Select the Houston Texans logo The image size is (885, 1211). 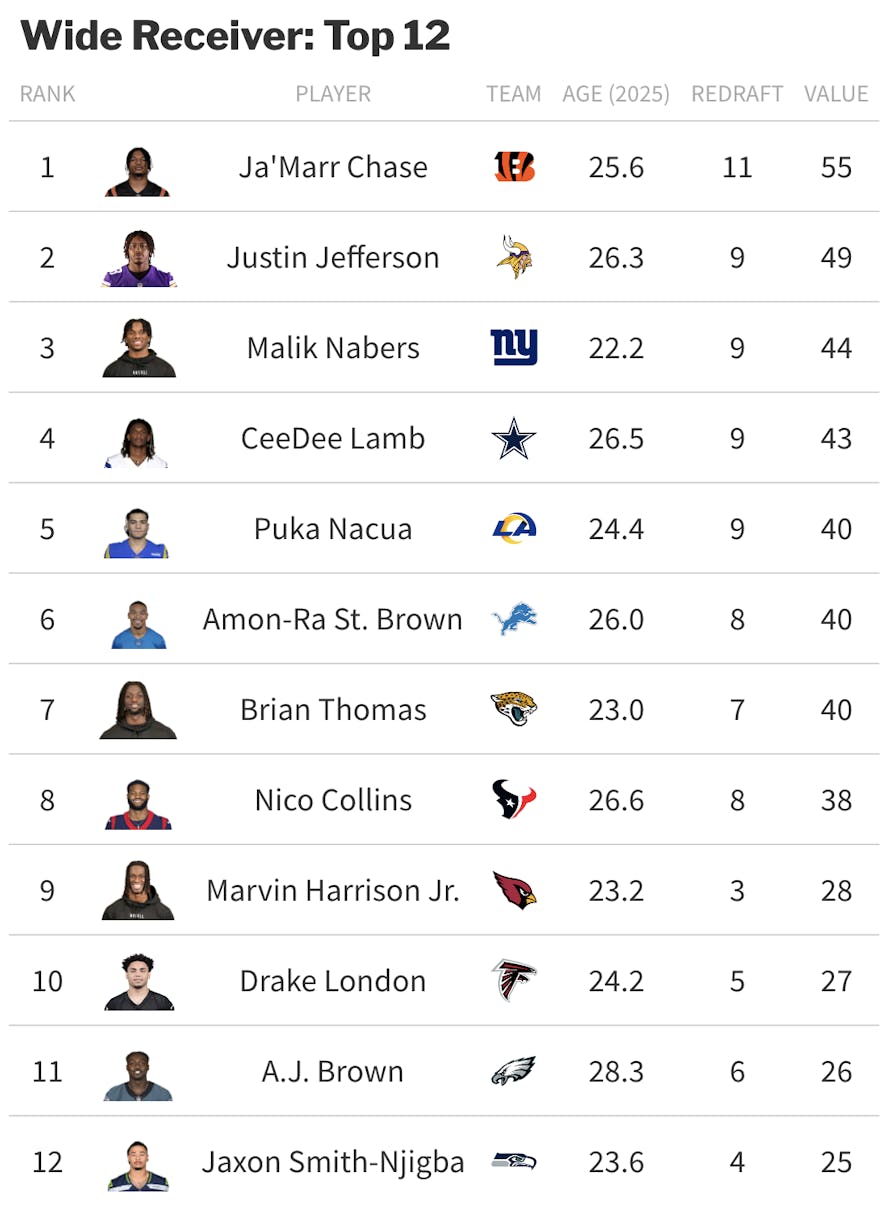(514, 800)
